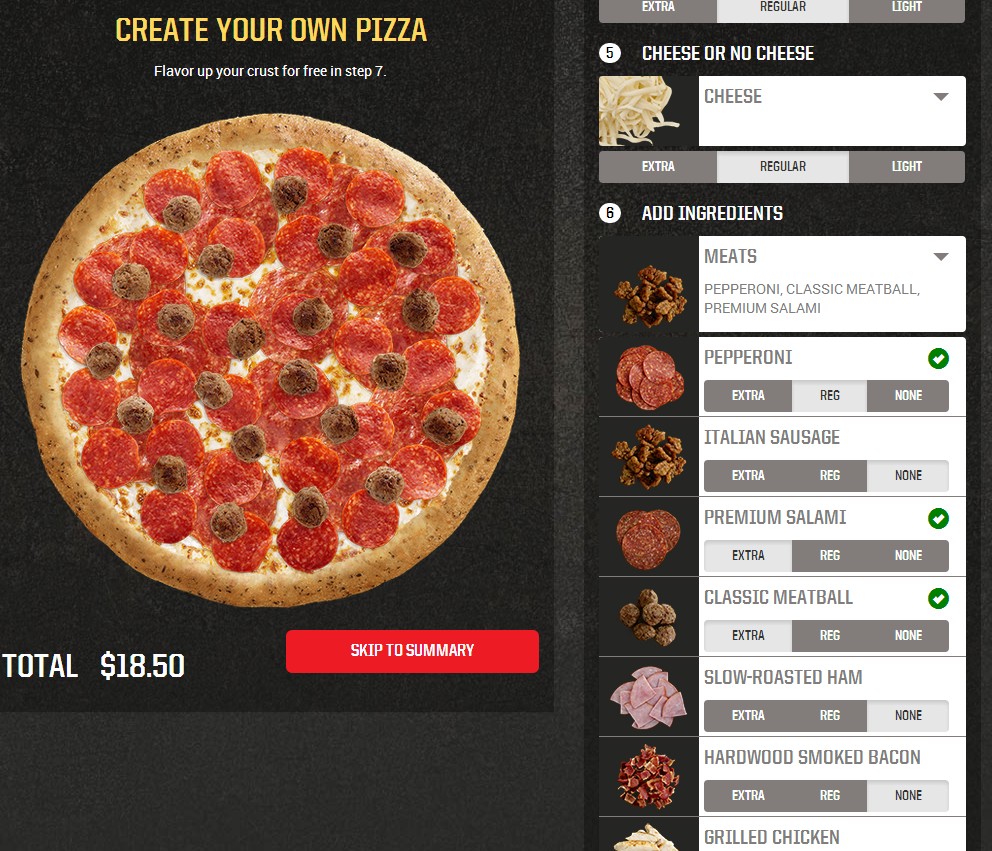Set Pepperoni amount to EXTRA
This screenshot has height=851, width=992.
[748, 396]
